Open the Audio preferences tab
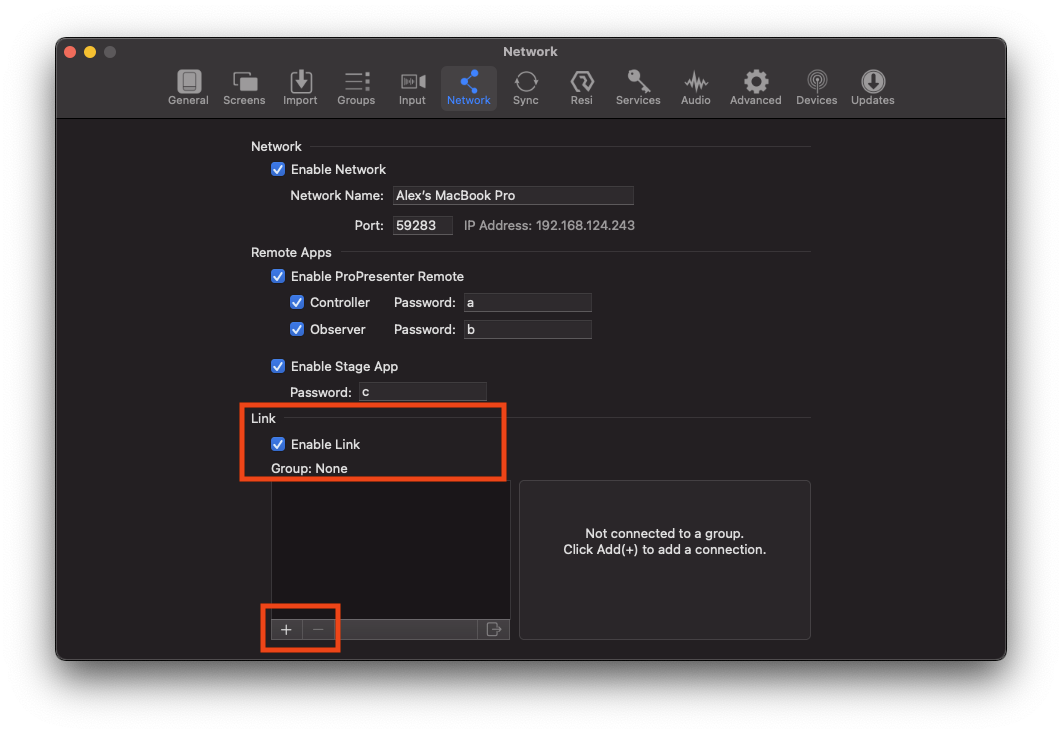 tap(696, 87)
